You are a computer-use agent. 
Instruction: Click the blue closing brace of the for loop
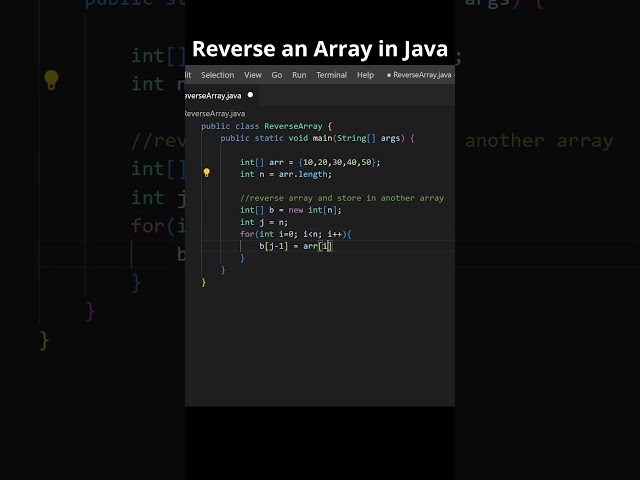[x=242, y=258]
